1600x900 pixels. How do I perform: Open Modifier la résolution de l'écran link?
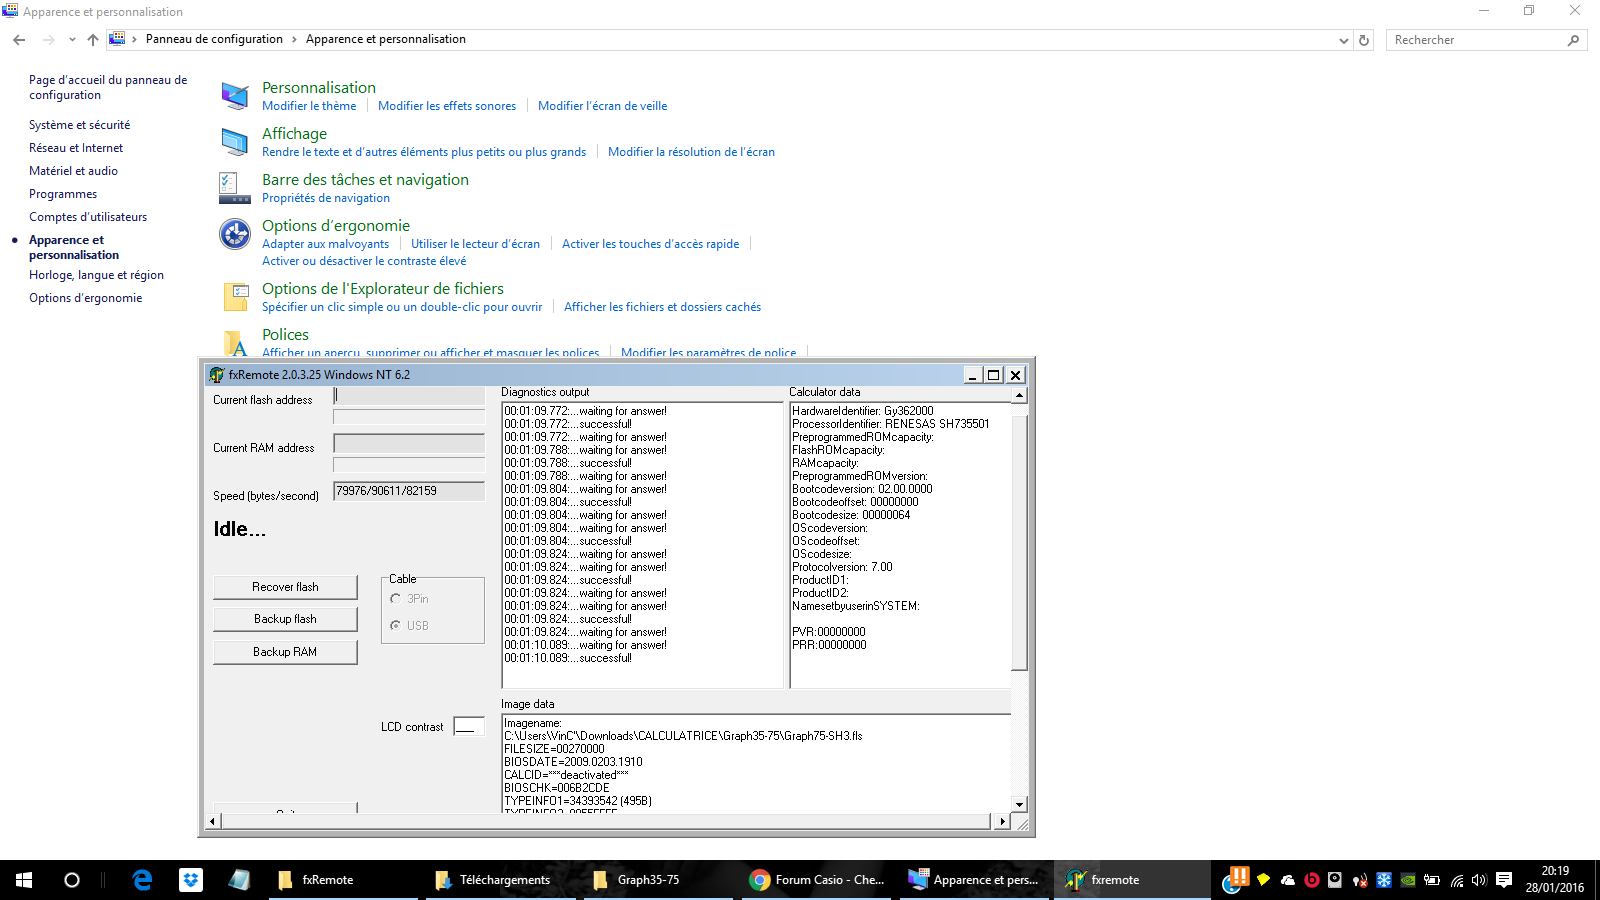coord(691,152)
